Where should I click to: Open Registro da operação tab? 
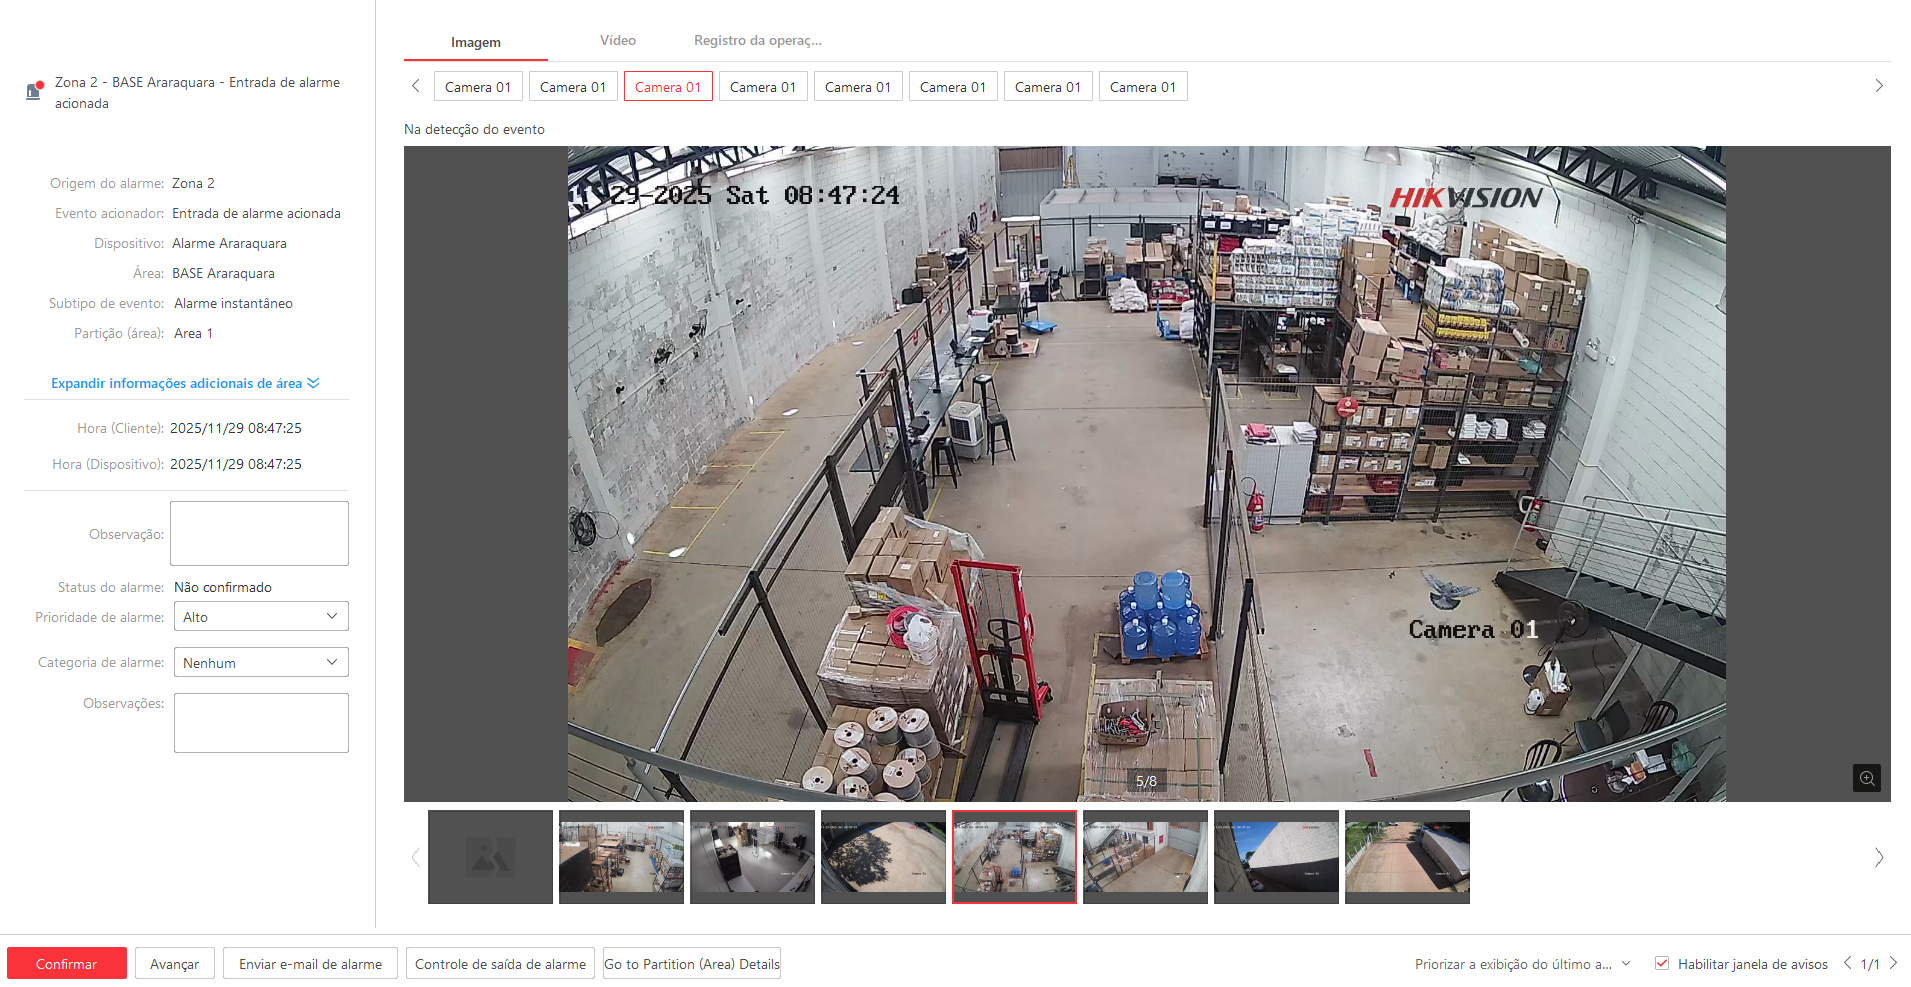pos(757,41)
